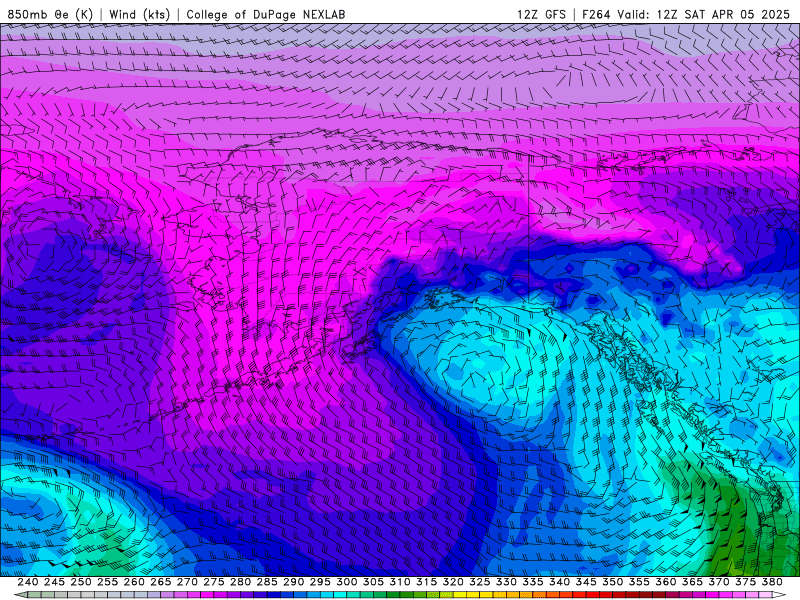Select the 355 colorbar label
The image size is (800, 600).
click(x=639, y=582)
